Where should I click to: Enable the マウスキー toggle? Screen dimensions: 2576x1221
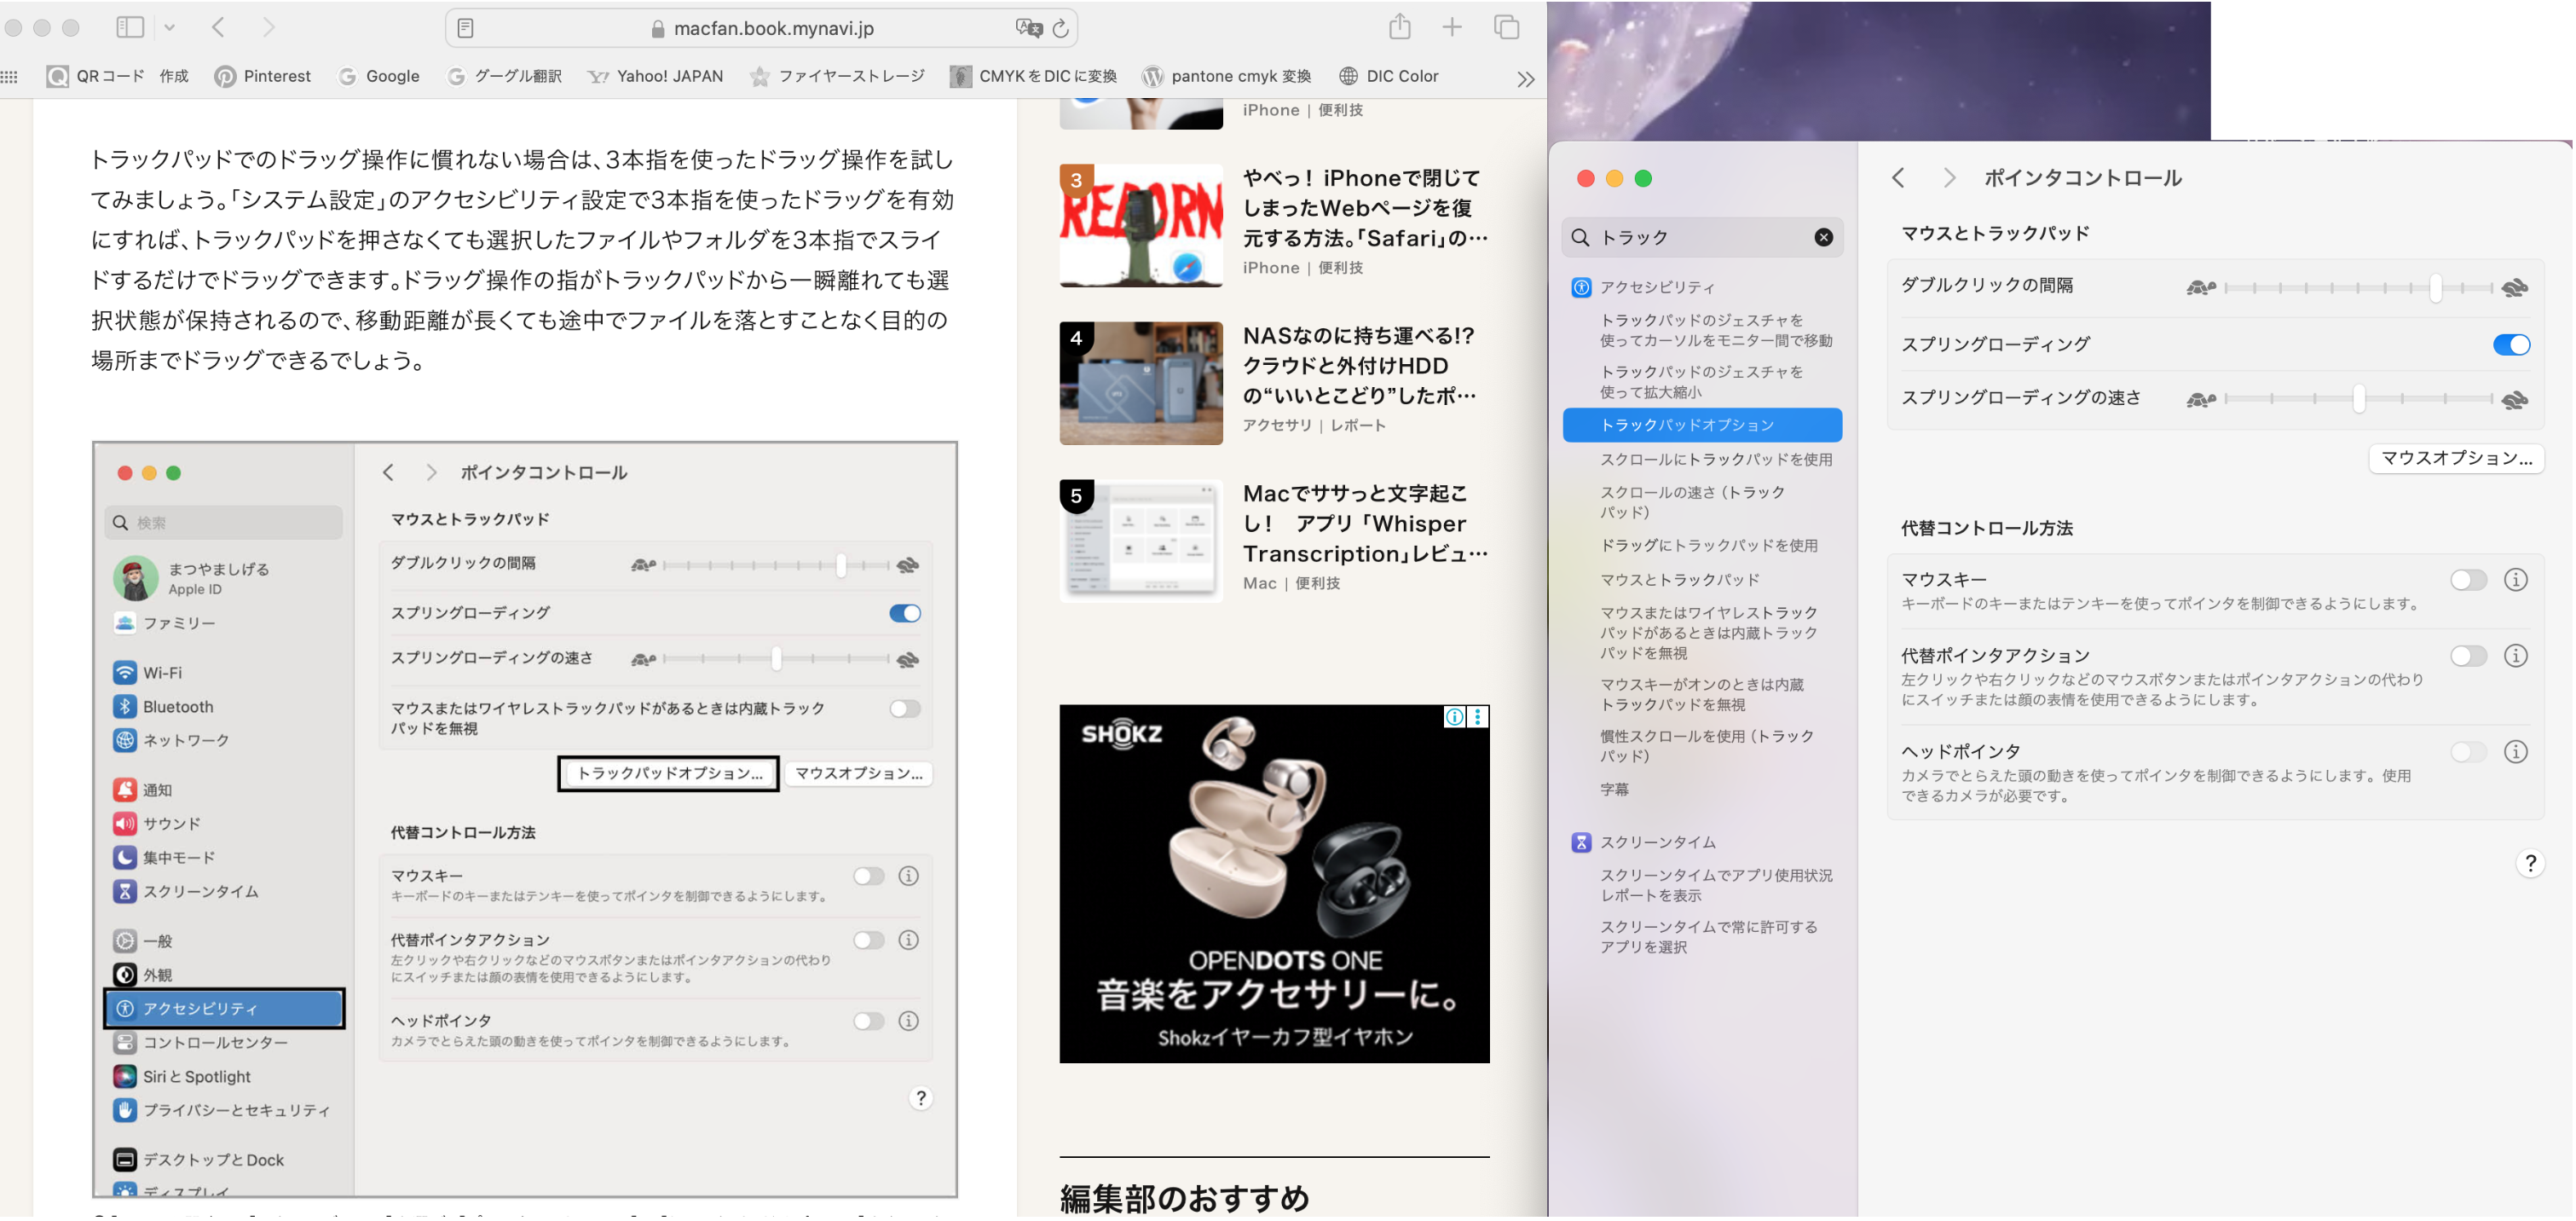click(x=2467, y=580)
